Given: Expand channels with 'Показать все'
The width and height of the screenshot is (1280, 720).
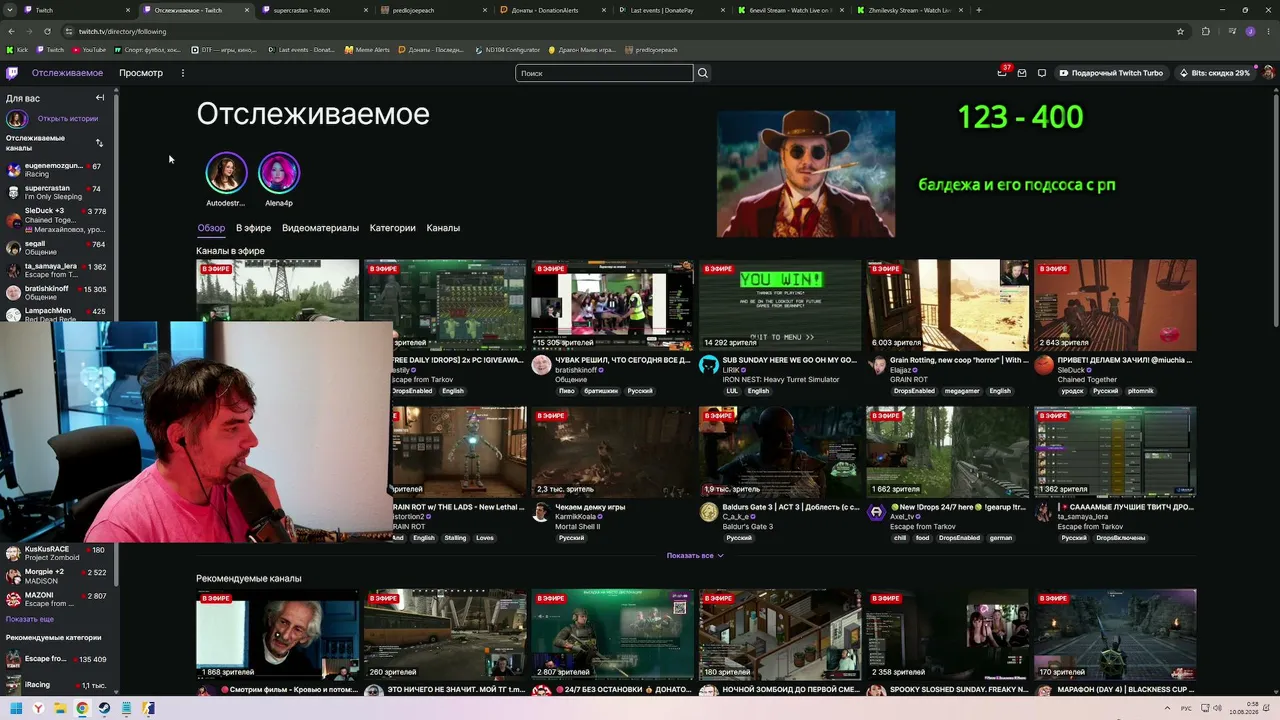Looking at the screenshot, I should pyautogui.click(x=695, y=555).
